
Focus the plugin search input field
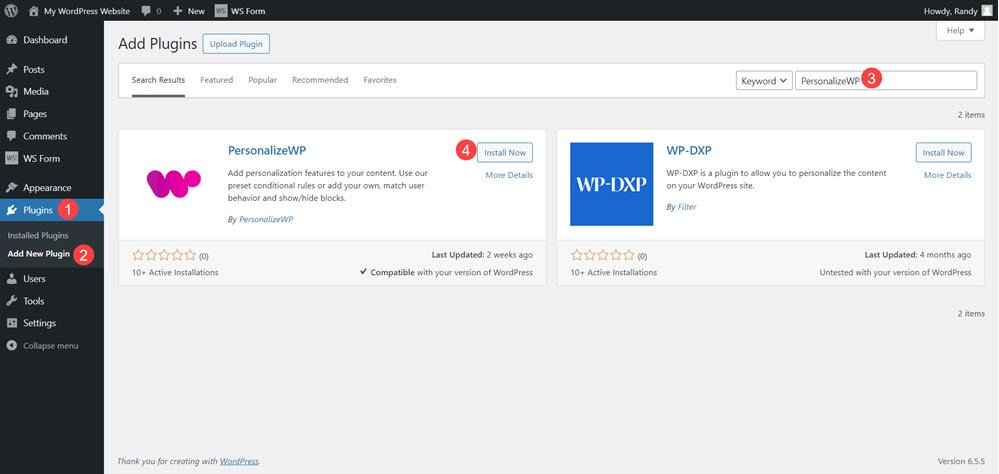click(x=886, y=81)
